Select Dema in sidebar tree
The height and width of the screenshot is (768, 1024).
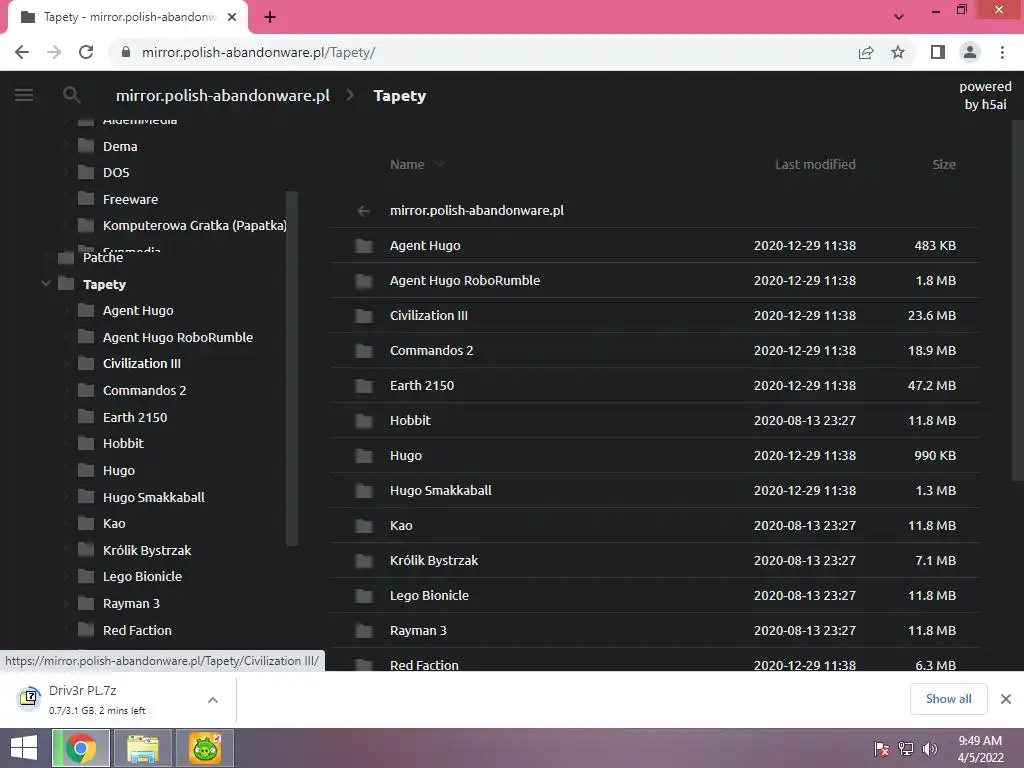(120, 146)
